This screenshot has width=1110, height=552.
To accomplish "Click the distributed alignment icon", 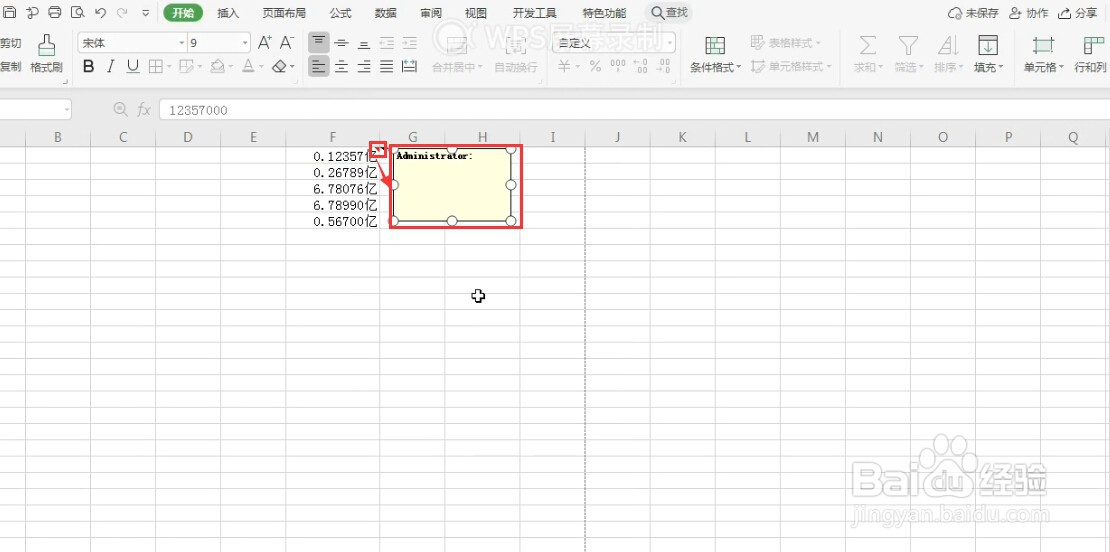I will tap(409, 67).
